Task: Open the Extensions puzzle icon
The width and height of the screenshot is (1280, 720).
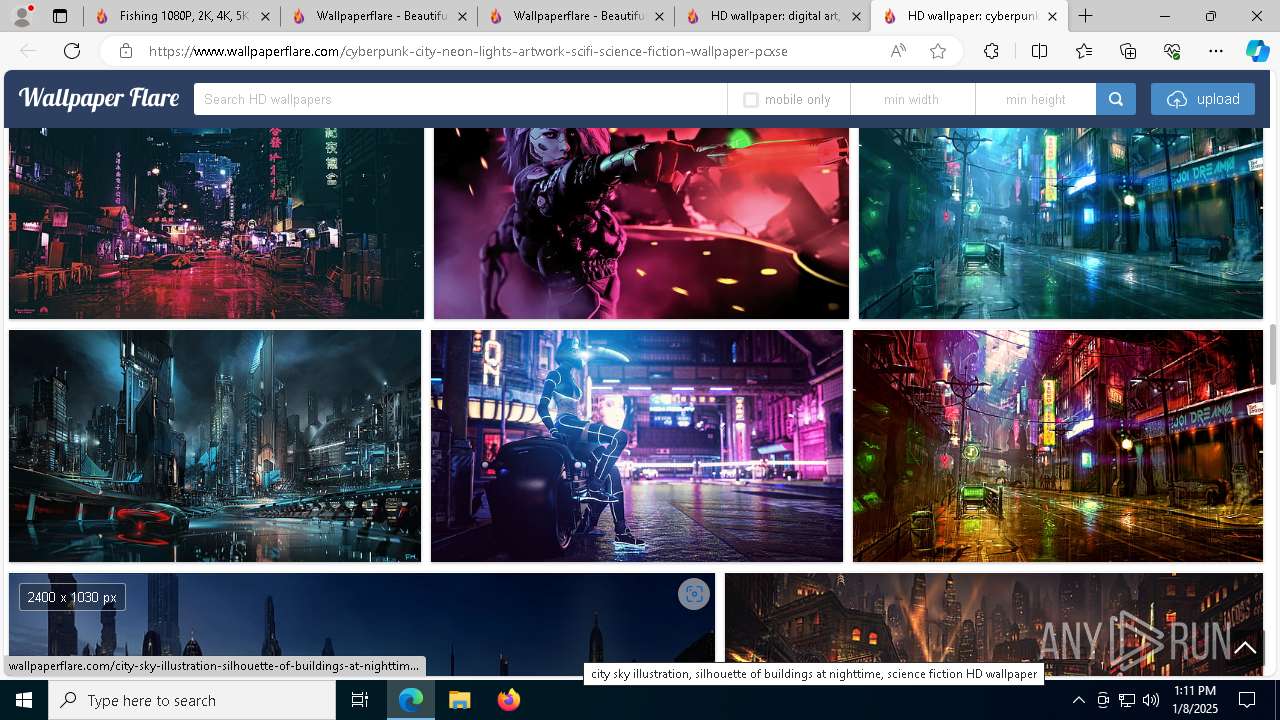Action: pyautogui.click(x=991, y=51)
